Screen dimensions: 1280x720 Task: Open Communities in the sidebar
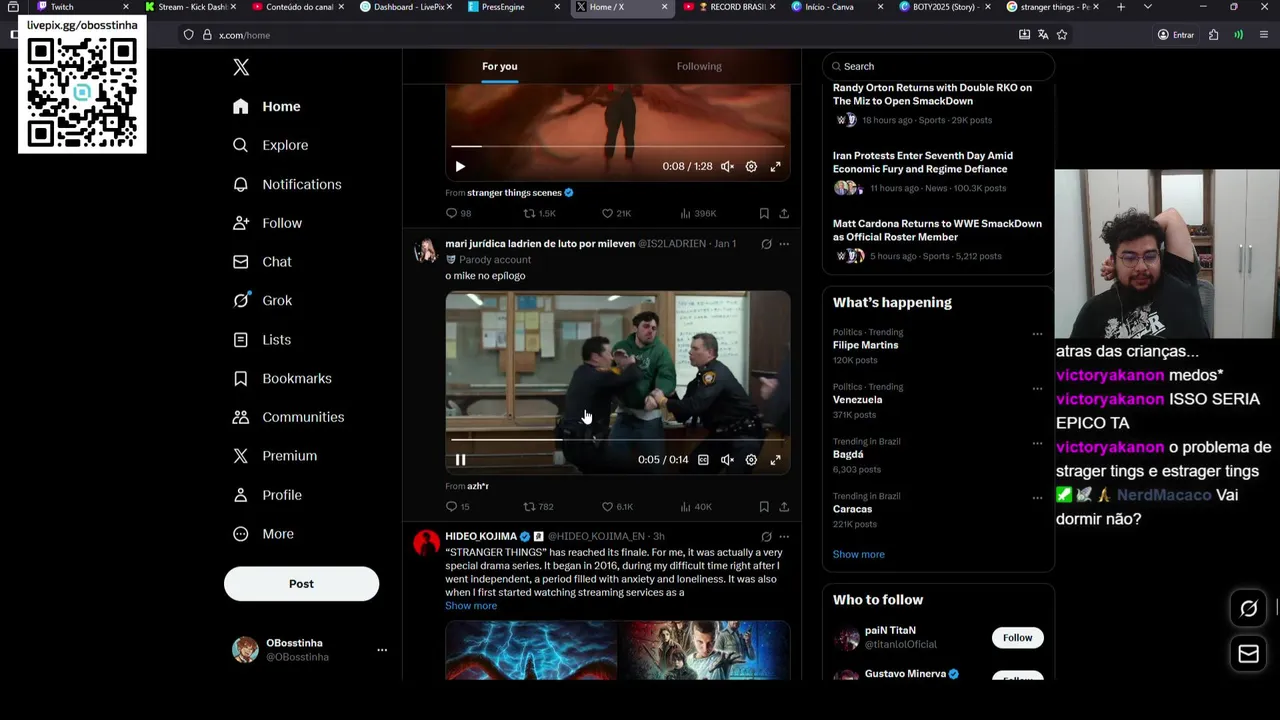[x=288, y=417]
